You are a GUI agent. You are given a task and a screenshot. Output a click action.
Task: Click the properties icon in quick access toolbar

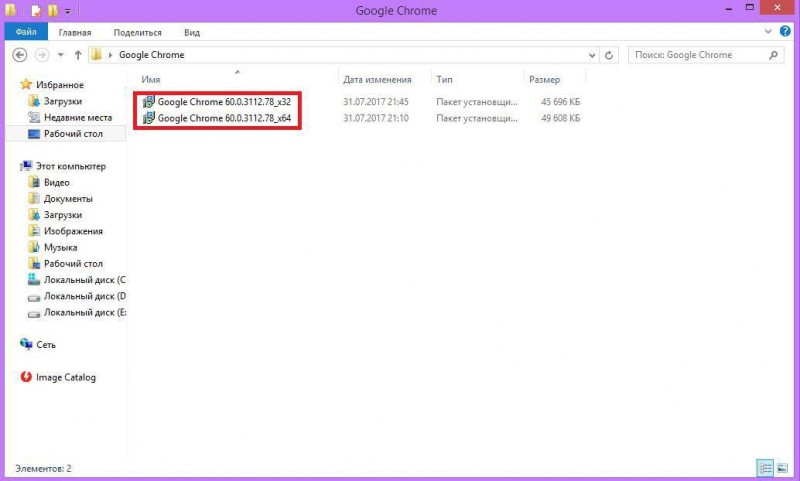pyautogui.click(x=36, y=10)
